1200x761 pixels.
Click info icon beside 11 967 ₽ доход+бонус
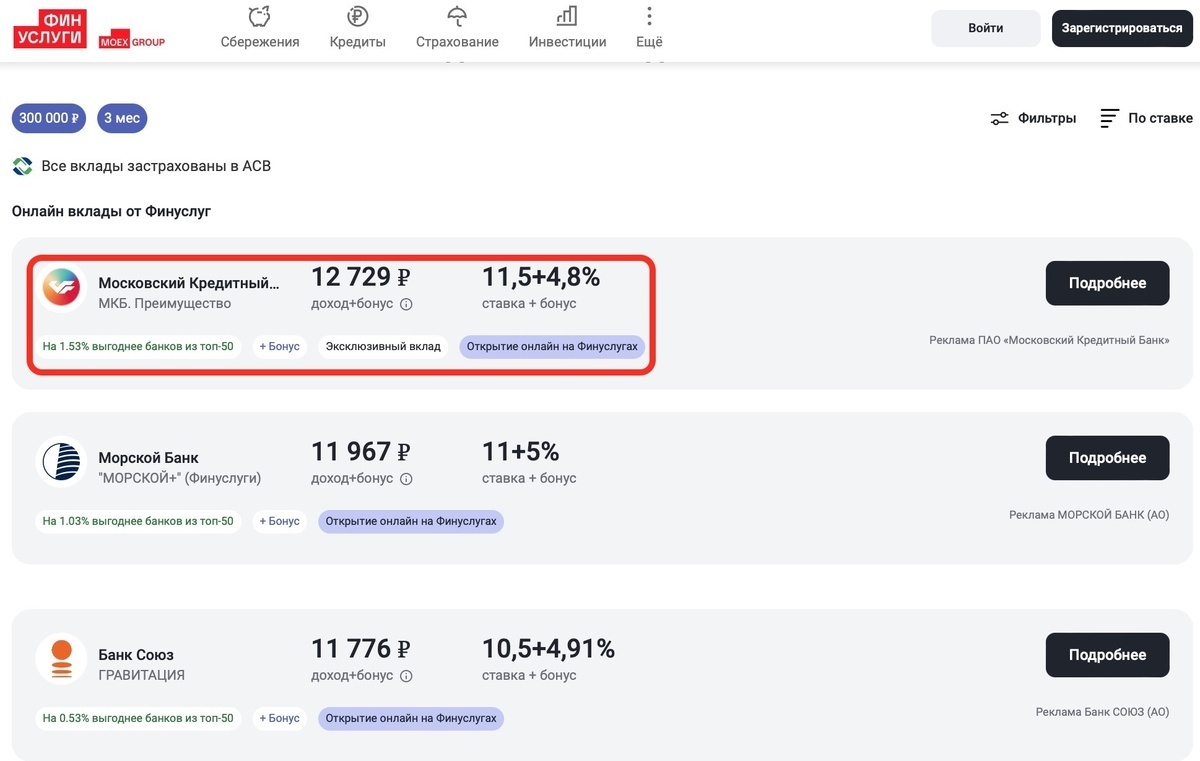pos(406,479)
